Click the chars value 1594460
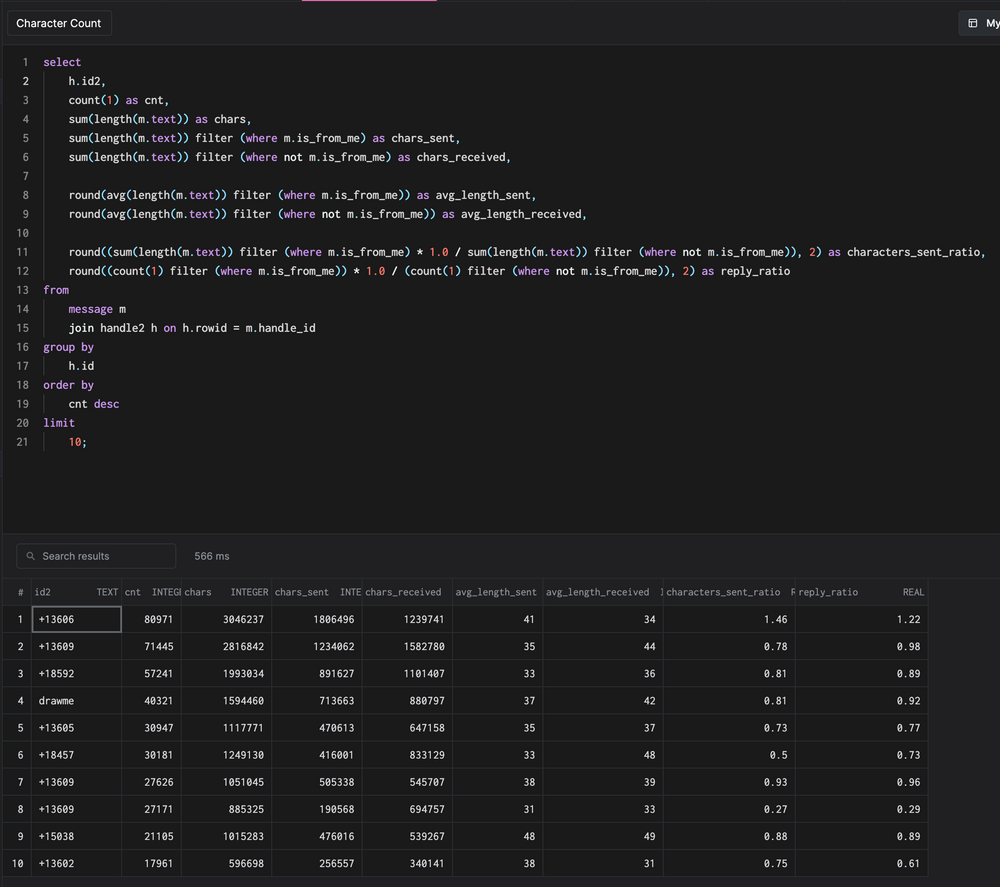The image size is (1000, 887). point(240,700)
